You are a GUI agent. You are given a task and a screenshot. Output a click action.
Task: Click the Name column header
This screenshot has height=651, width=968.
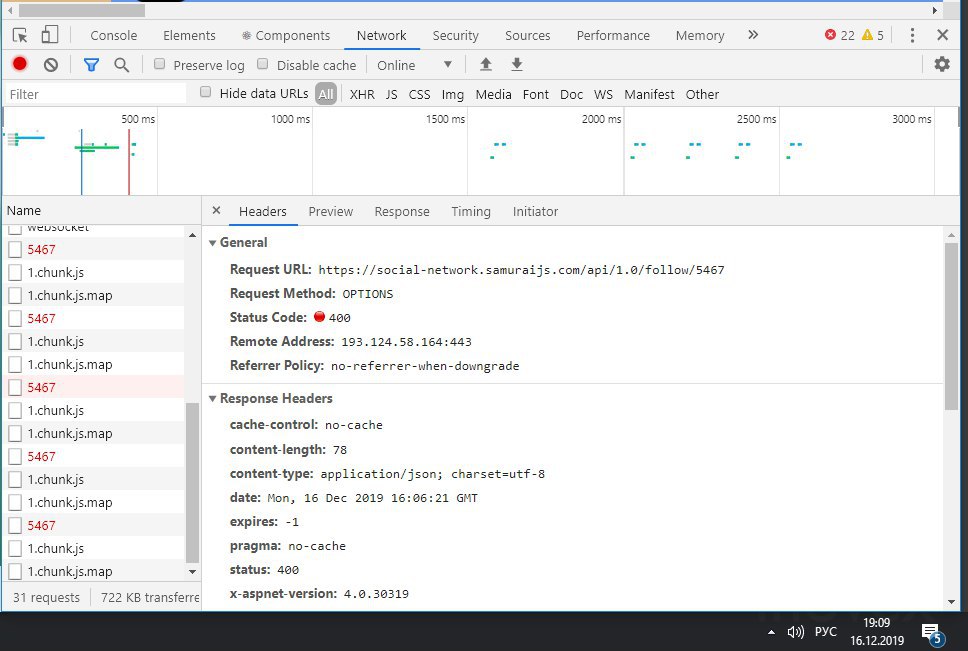[x=102, y=210]
